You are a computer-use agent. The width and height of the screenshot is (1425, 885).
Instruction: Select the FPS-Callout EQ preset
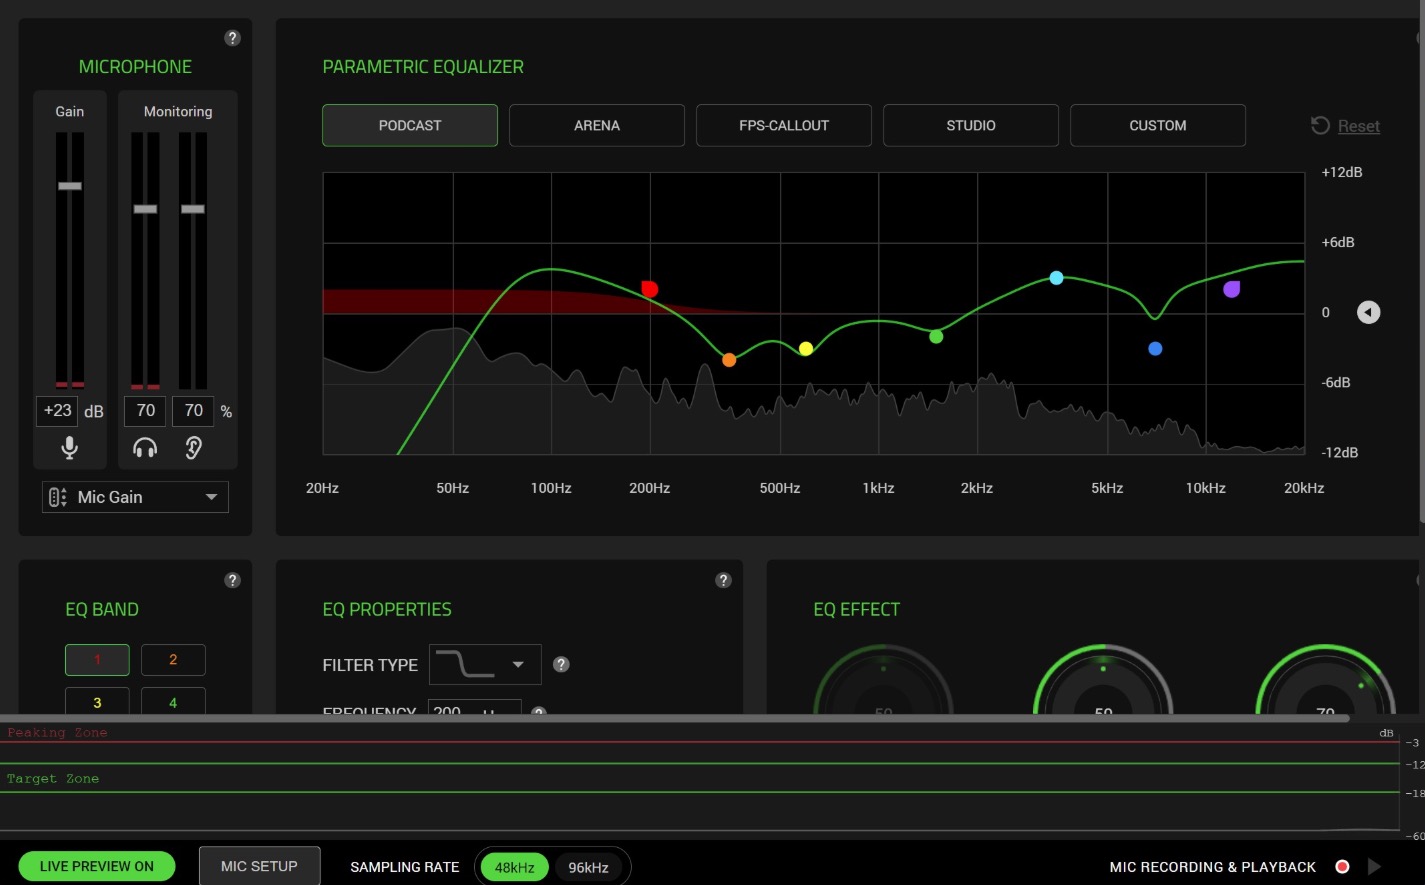(x=784, y=125)
